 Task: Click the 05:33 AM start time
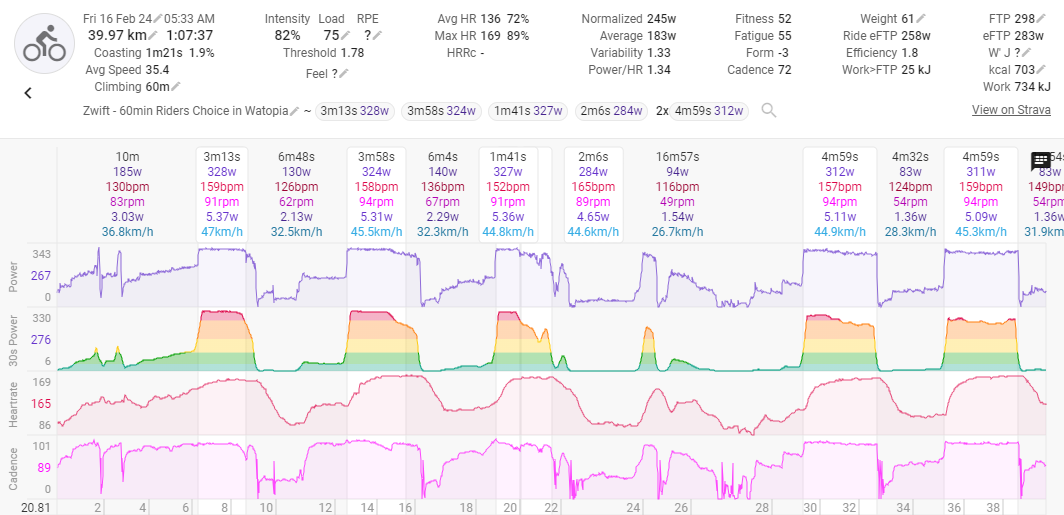pos(190,19)
